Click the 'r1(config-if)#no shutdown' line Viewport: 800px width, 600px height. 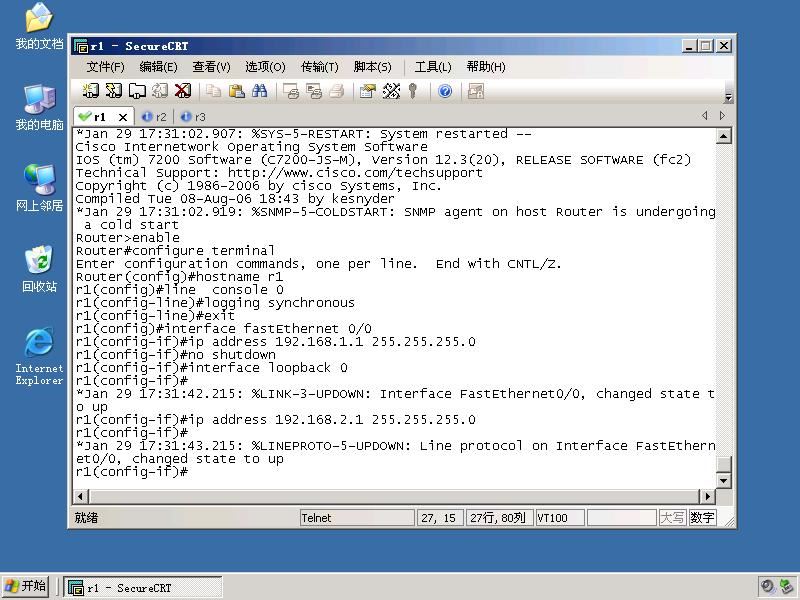[x=176, y=355]
